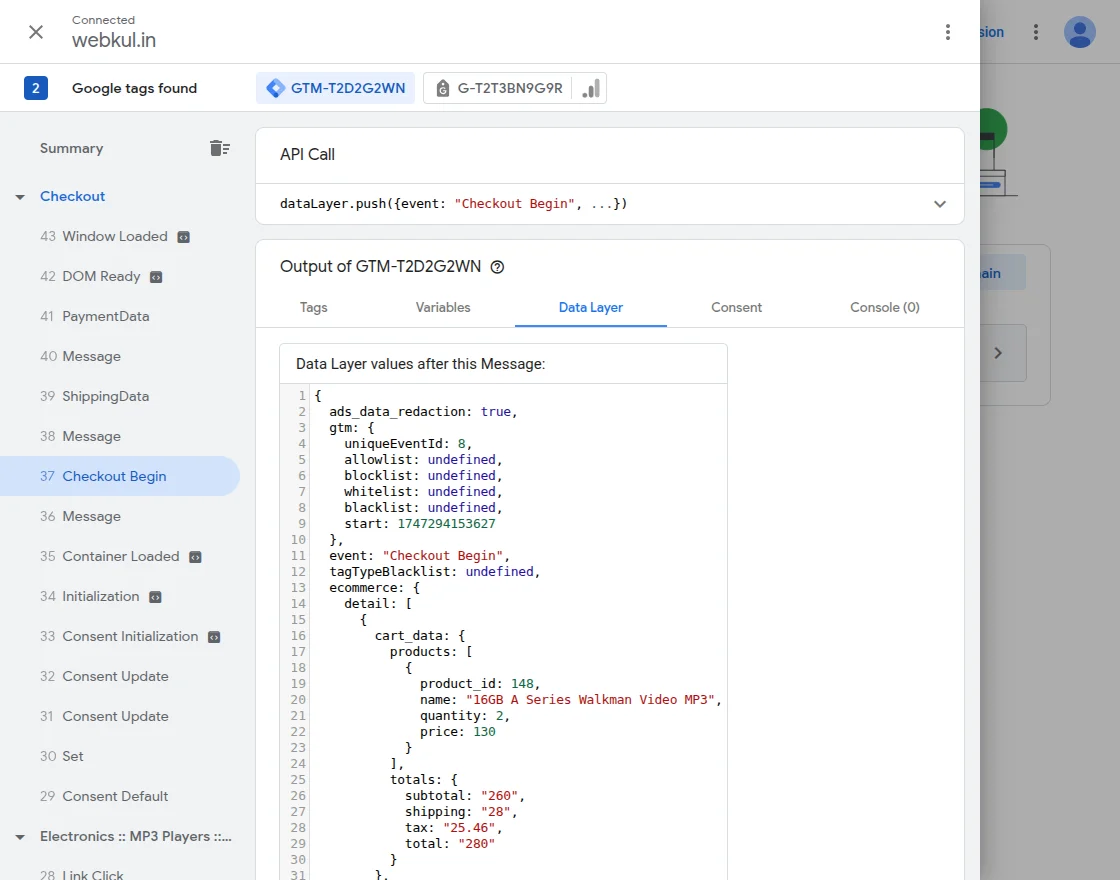Image resolution: width=1120 pixels, height=880 pixels.
Task: Click the bar chart icon on Google tag chip
Action: click(x=591, y=88)
